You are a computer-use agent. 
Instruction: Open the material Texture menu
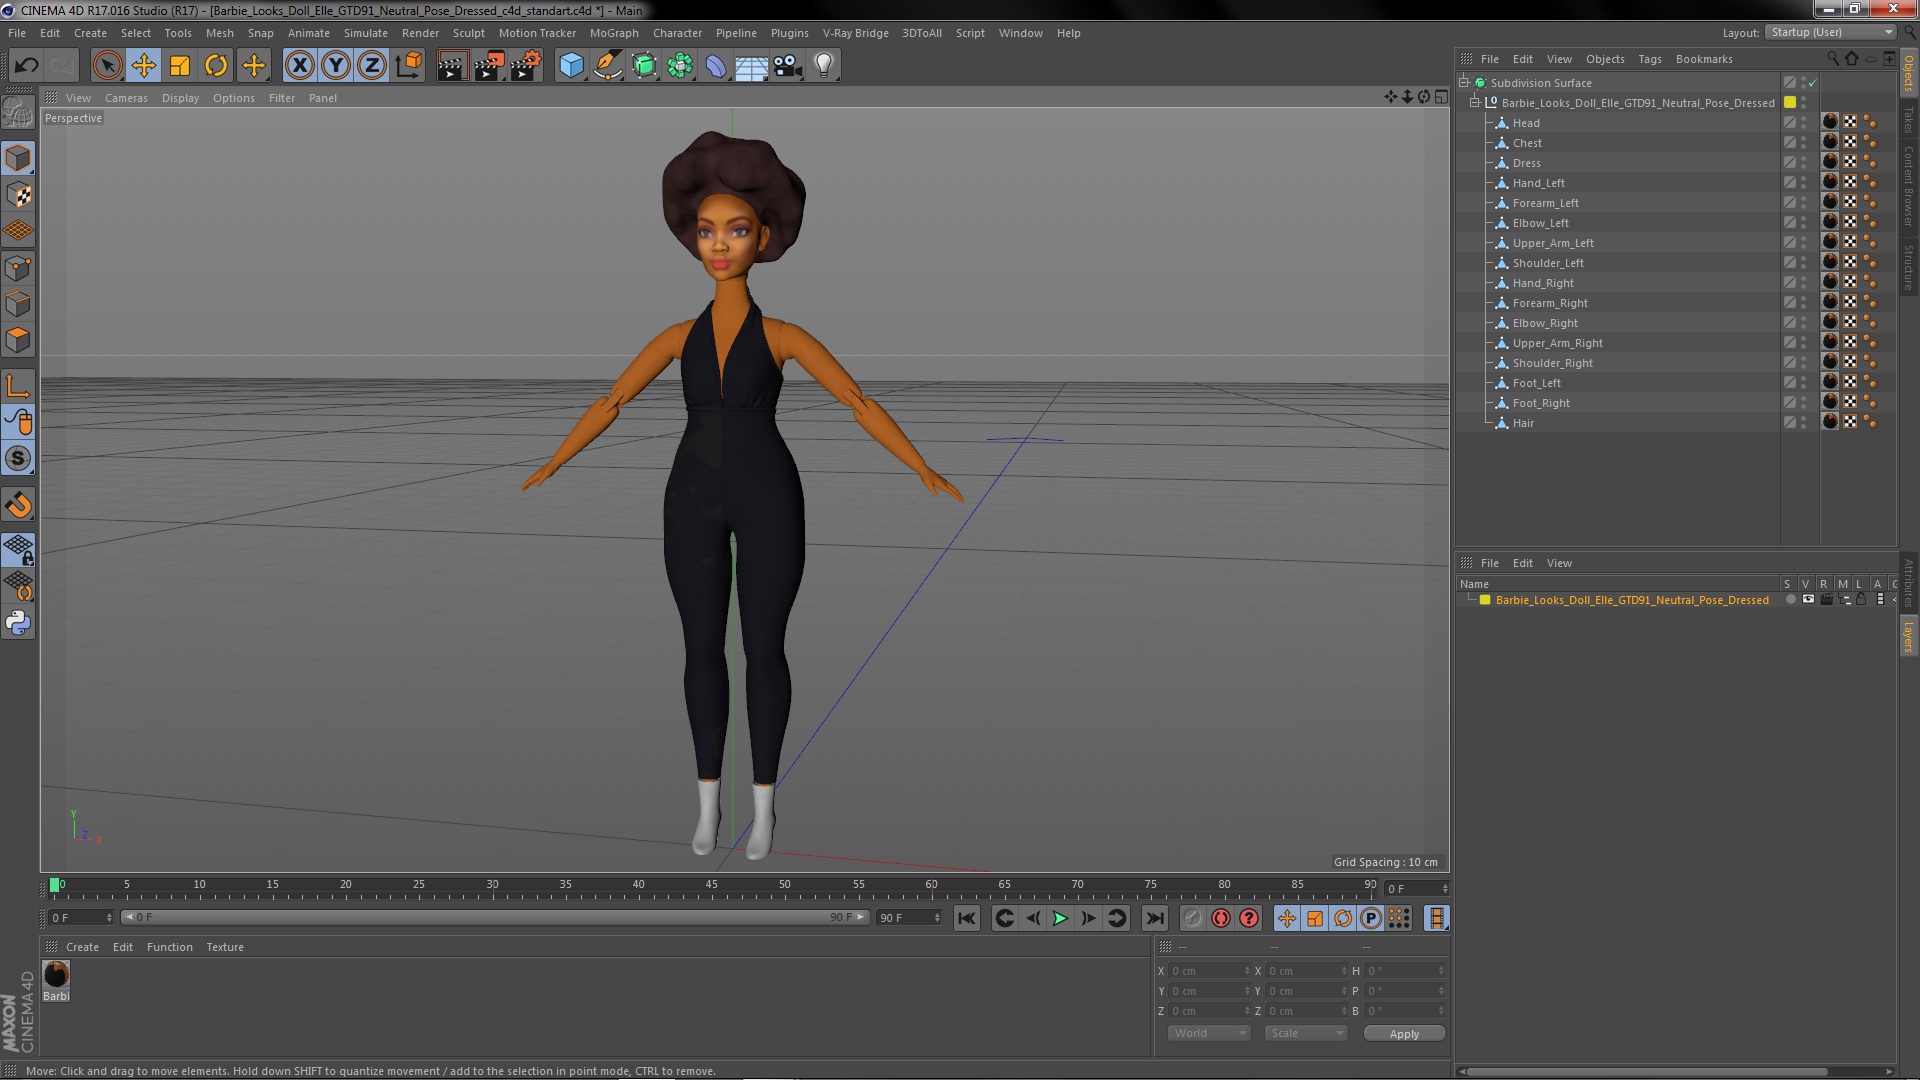click(225, 947)
